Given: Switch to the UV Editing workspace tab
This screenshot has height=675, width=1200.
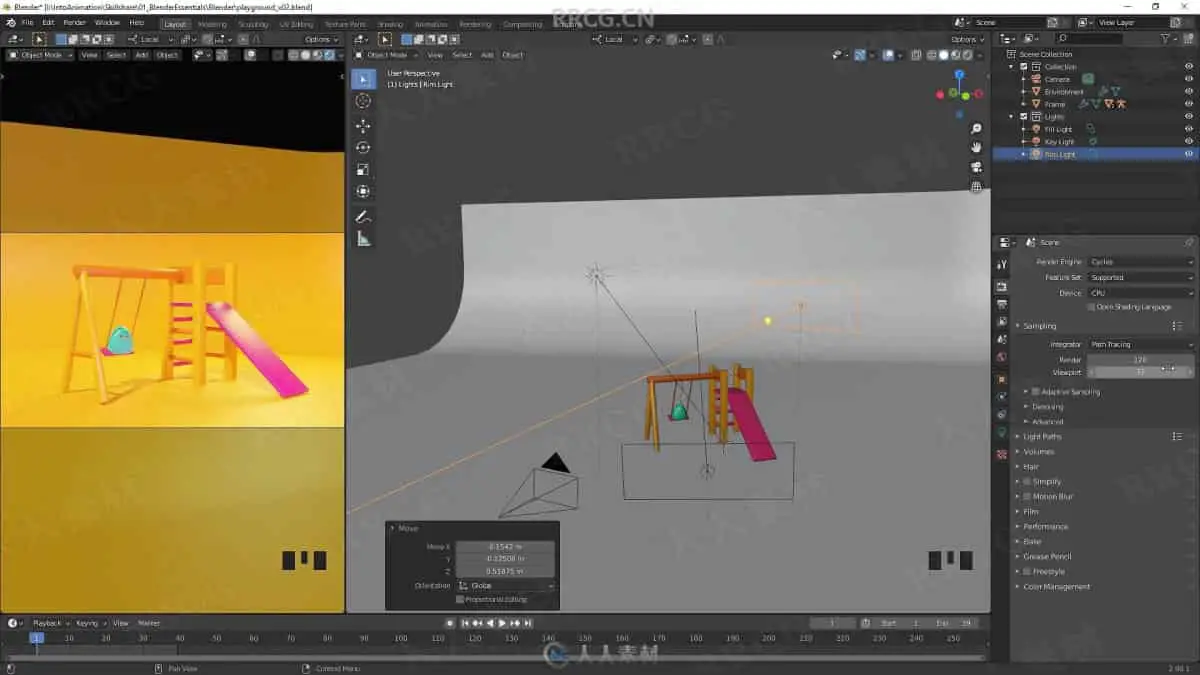Looking at the screenshot, I should (296, 24).
